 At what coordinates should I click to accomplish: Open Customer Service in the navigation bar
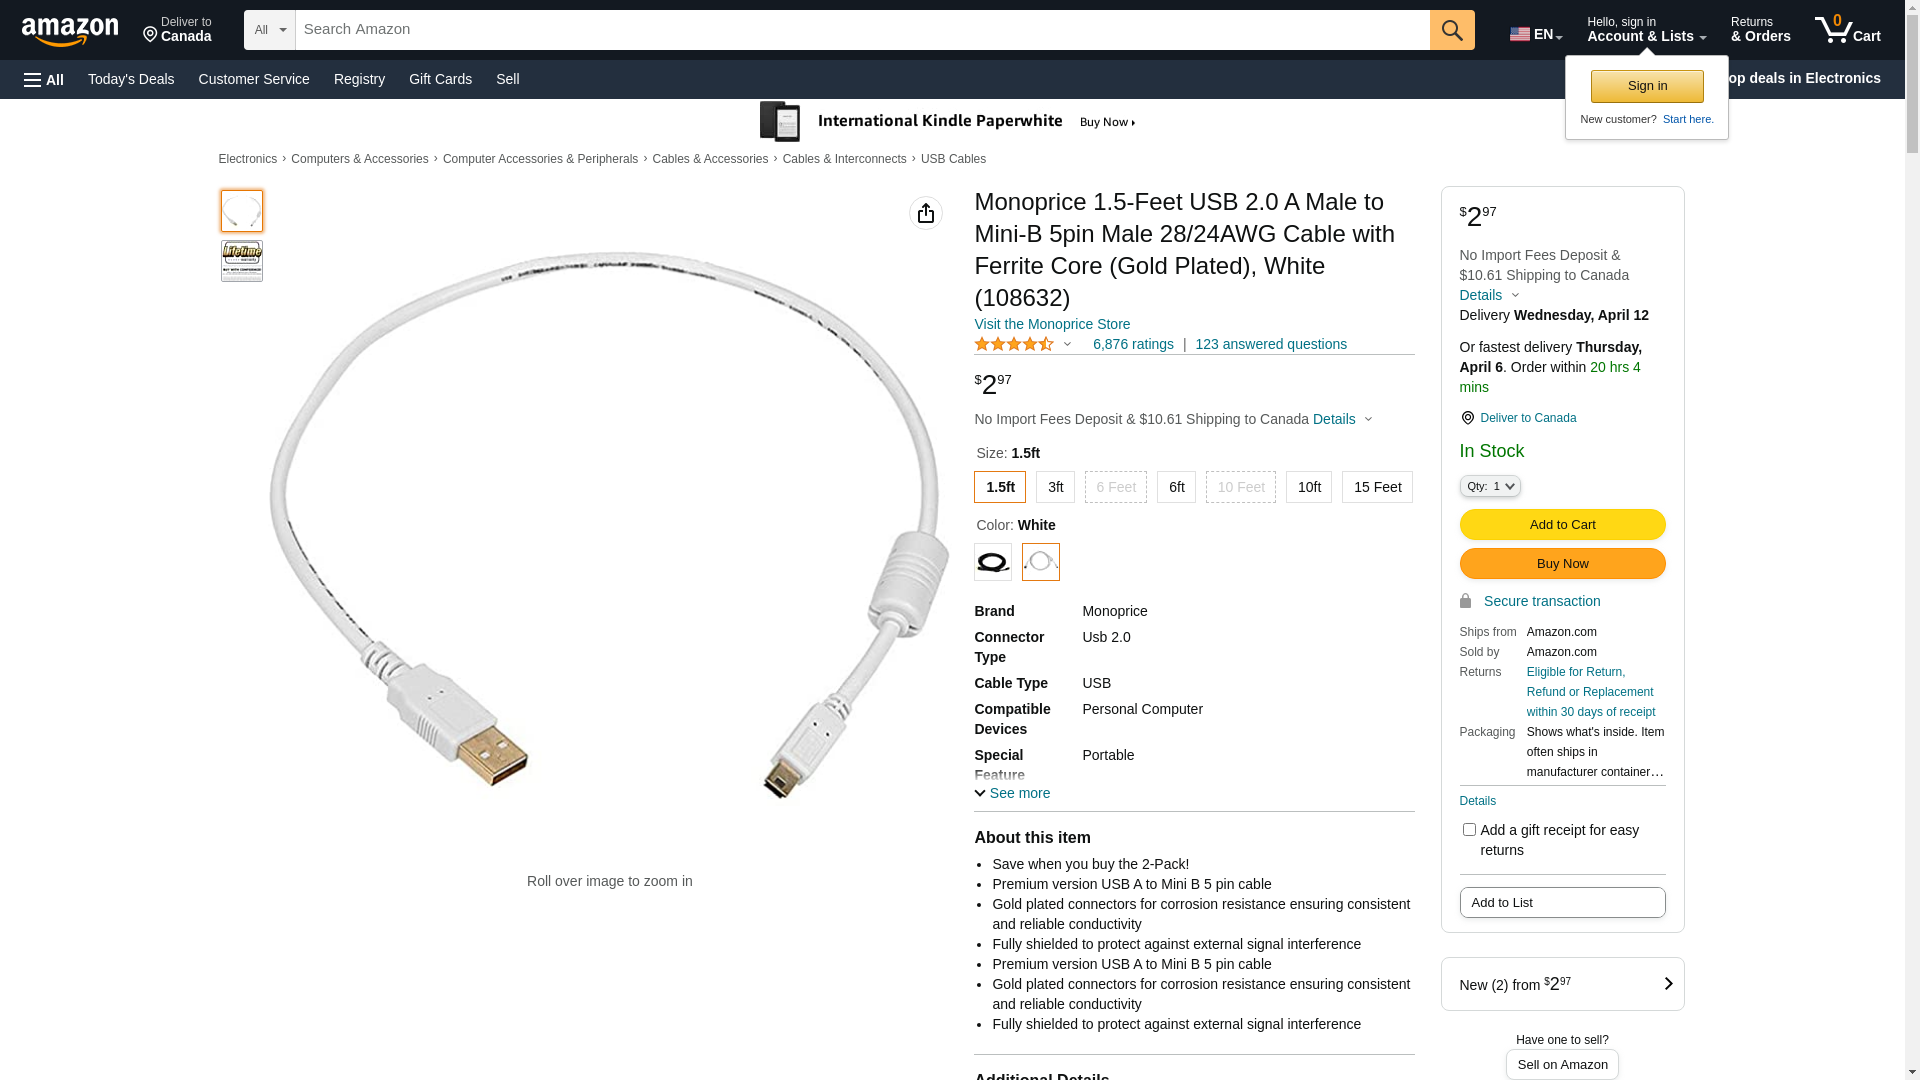(254, 79)
